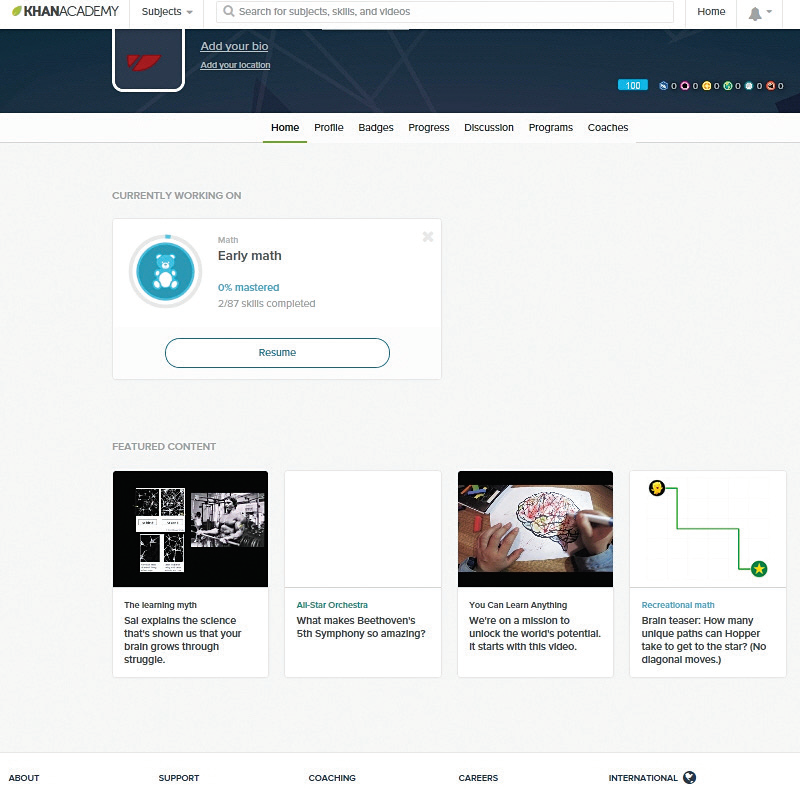The image size is (800, 789).
Task: Open the brain drawing video thumbnail
Action: [x=534, y=528]
